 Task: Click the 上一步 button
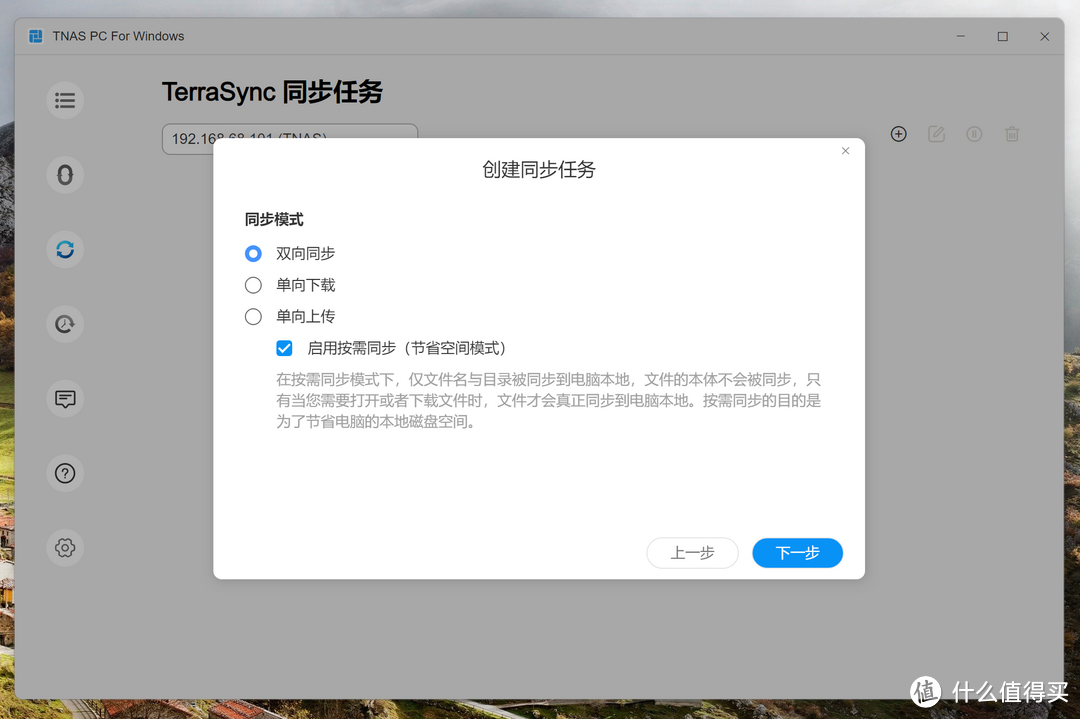692,553
